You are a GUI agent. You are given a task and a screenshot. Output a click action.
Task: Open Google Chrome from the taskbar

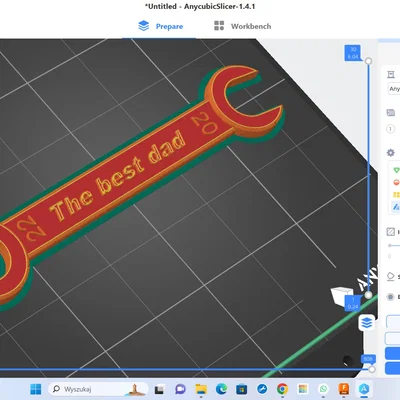282,389
